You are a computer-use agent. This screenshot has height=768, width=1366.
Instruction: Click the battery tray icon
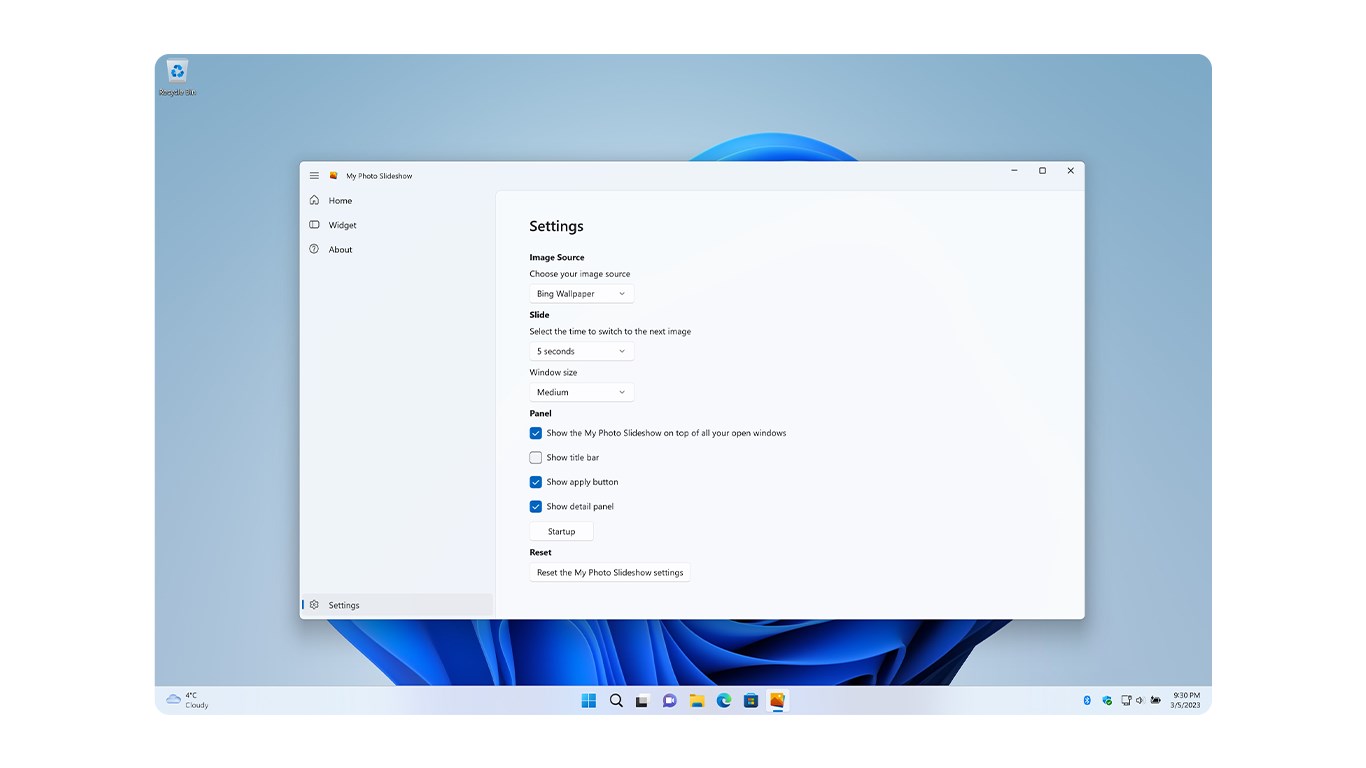1156,700
